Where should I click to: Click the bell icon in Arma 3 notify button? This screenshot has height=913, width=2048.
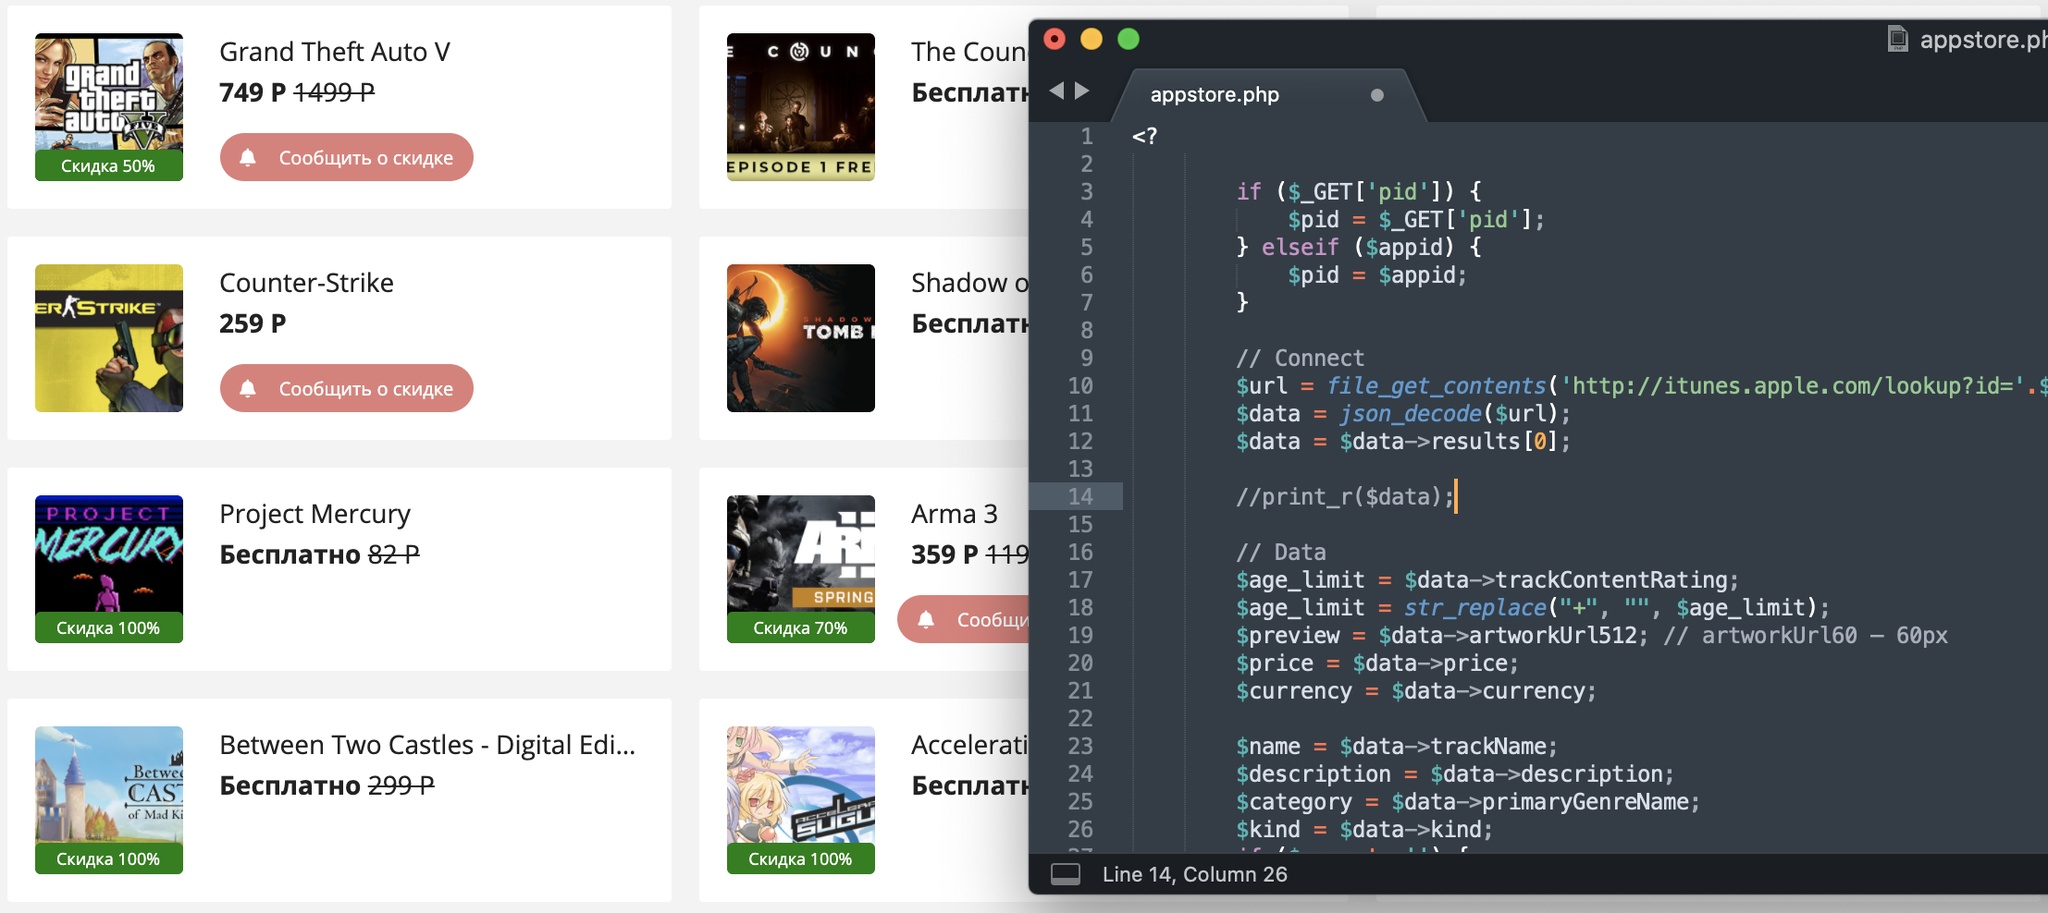pyautogui.click(x=926, y=619)
